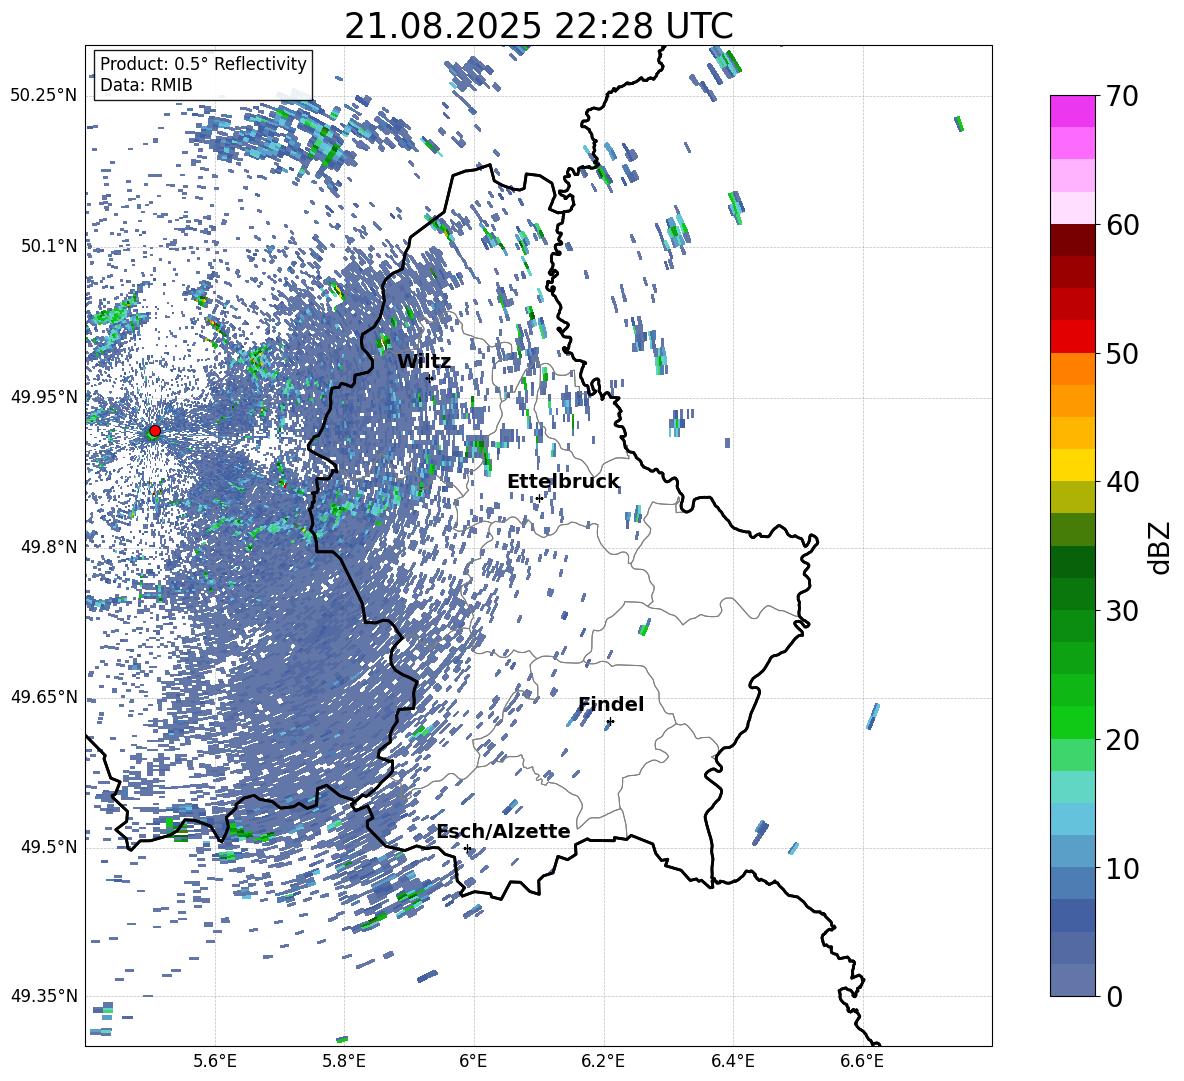Click the bright green colorbar segment just above 20
The height and width of the screenshot is (1081, 1184).
(1073, 722)
